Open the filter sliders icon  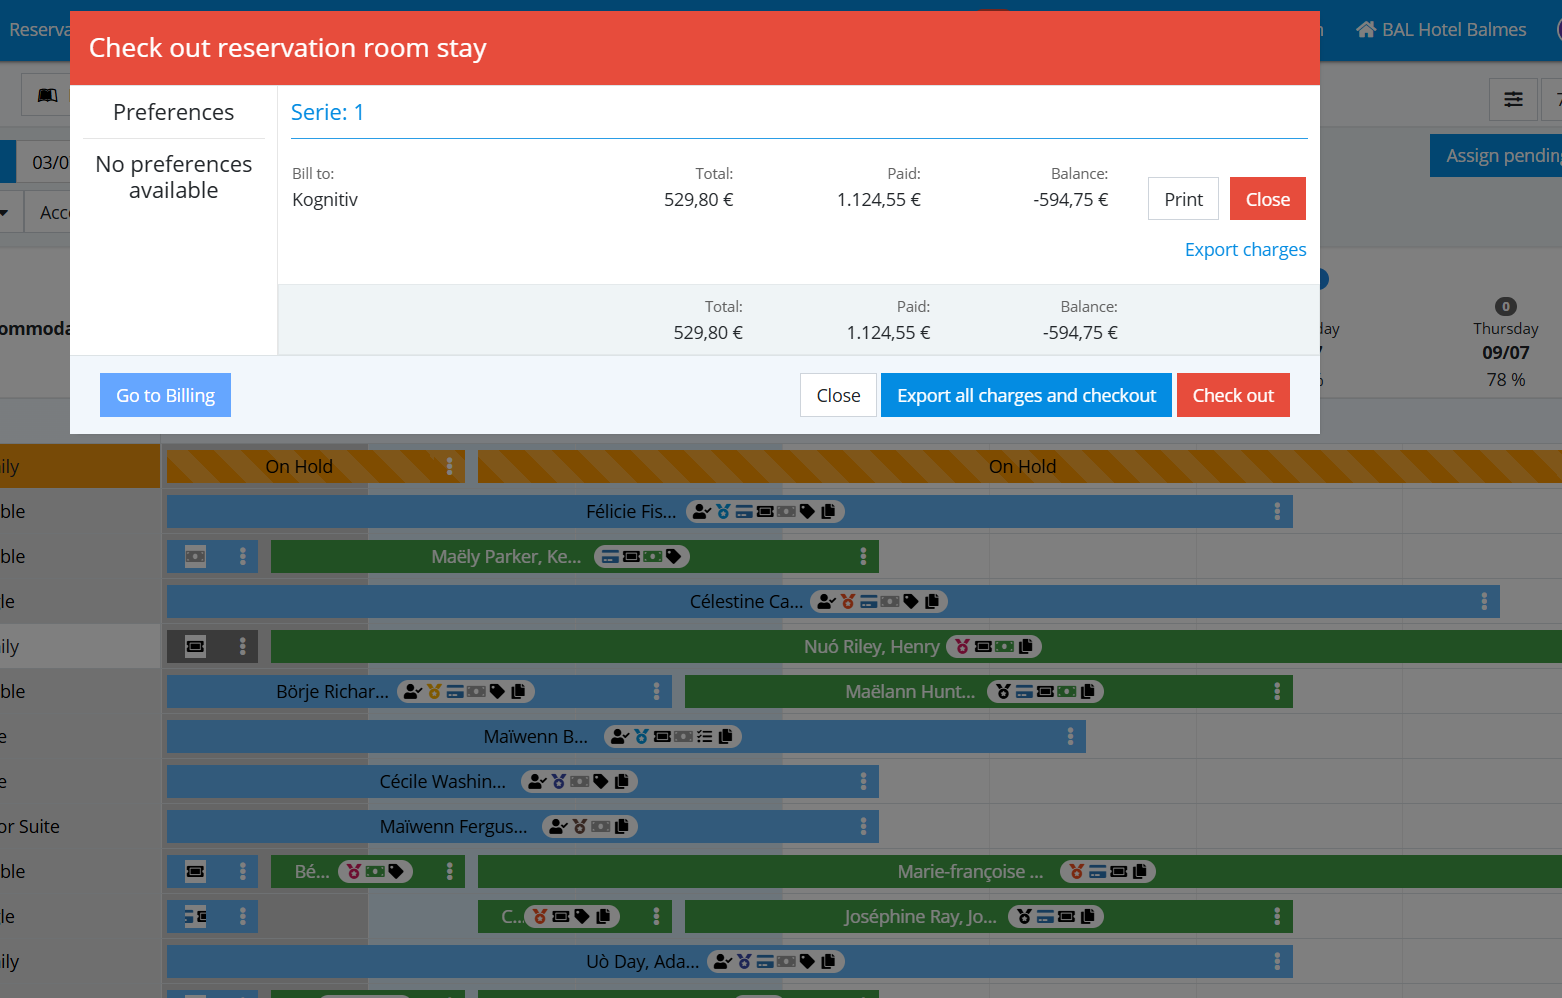[1513, 99]
